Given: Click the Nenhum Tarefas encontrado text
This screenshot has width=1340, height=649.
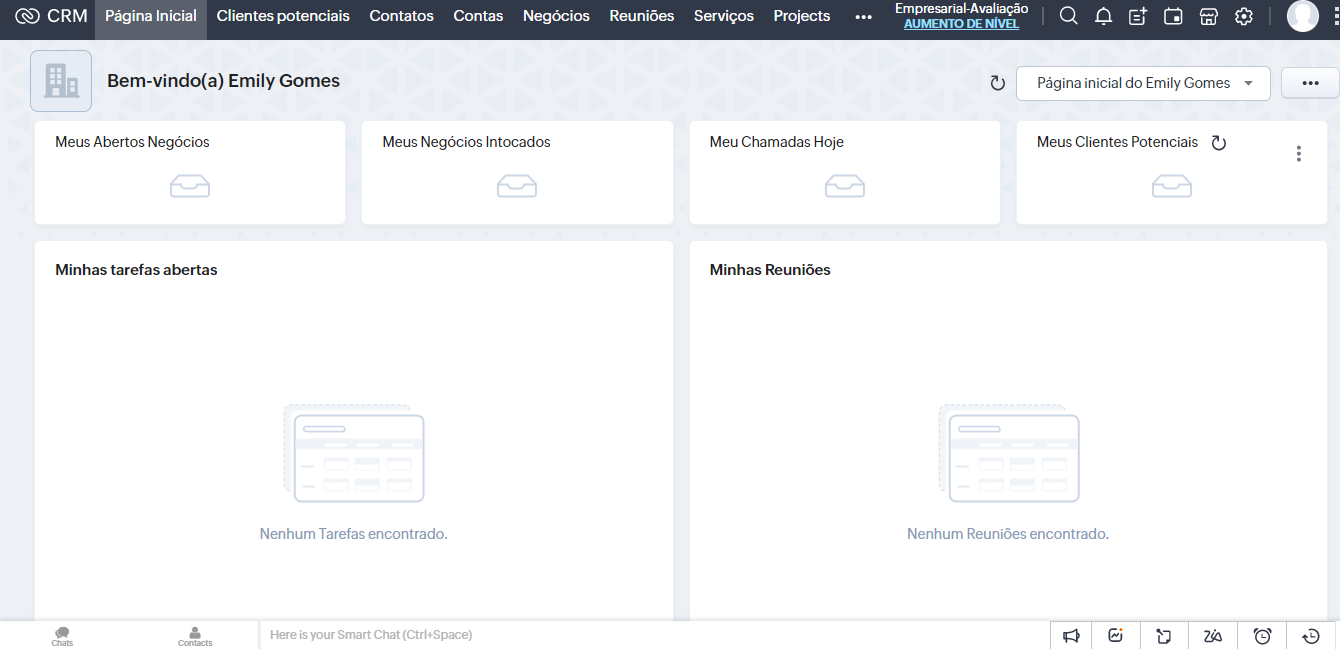Looking at the screenshot, I should point(354,534).
